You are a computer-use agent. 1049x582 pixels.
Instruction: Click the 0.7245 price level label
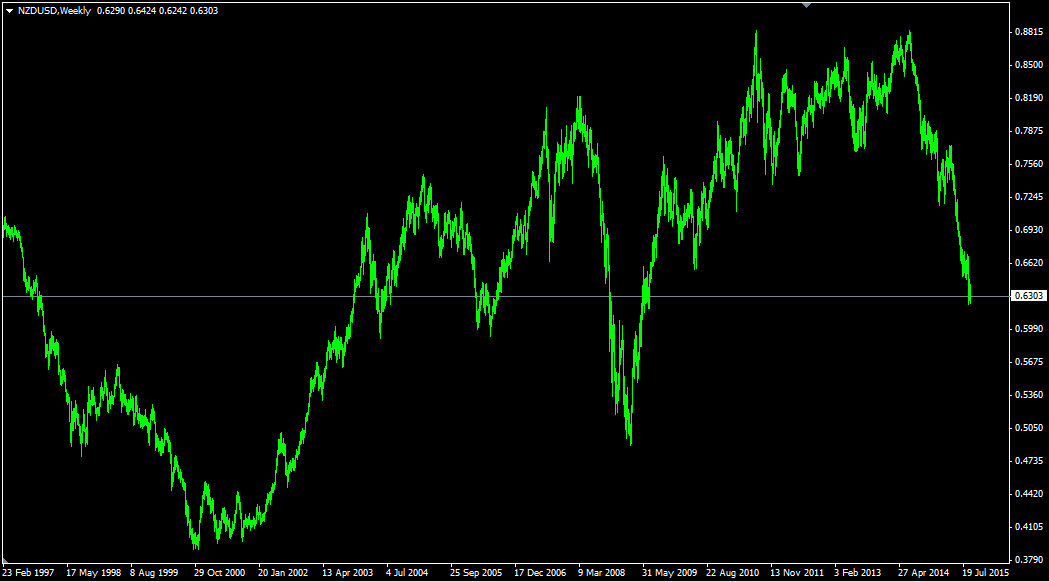pos(1029,197)
